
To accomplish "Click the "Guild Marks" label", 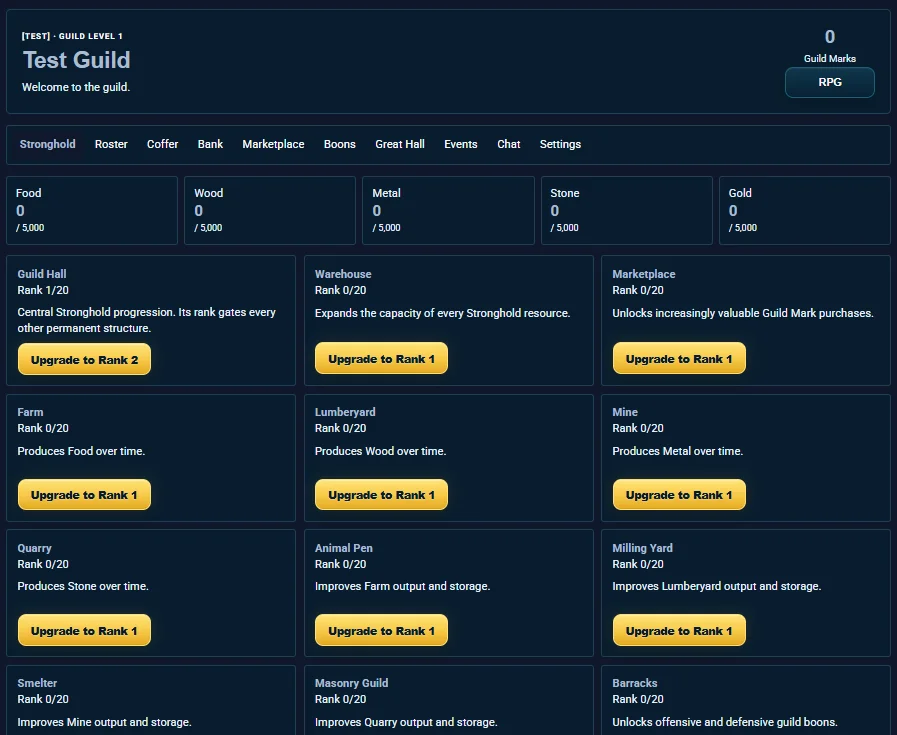I will point(829,58).
